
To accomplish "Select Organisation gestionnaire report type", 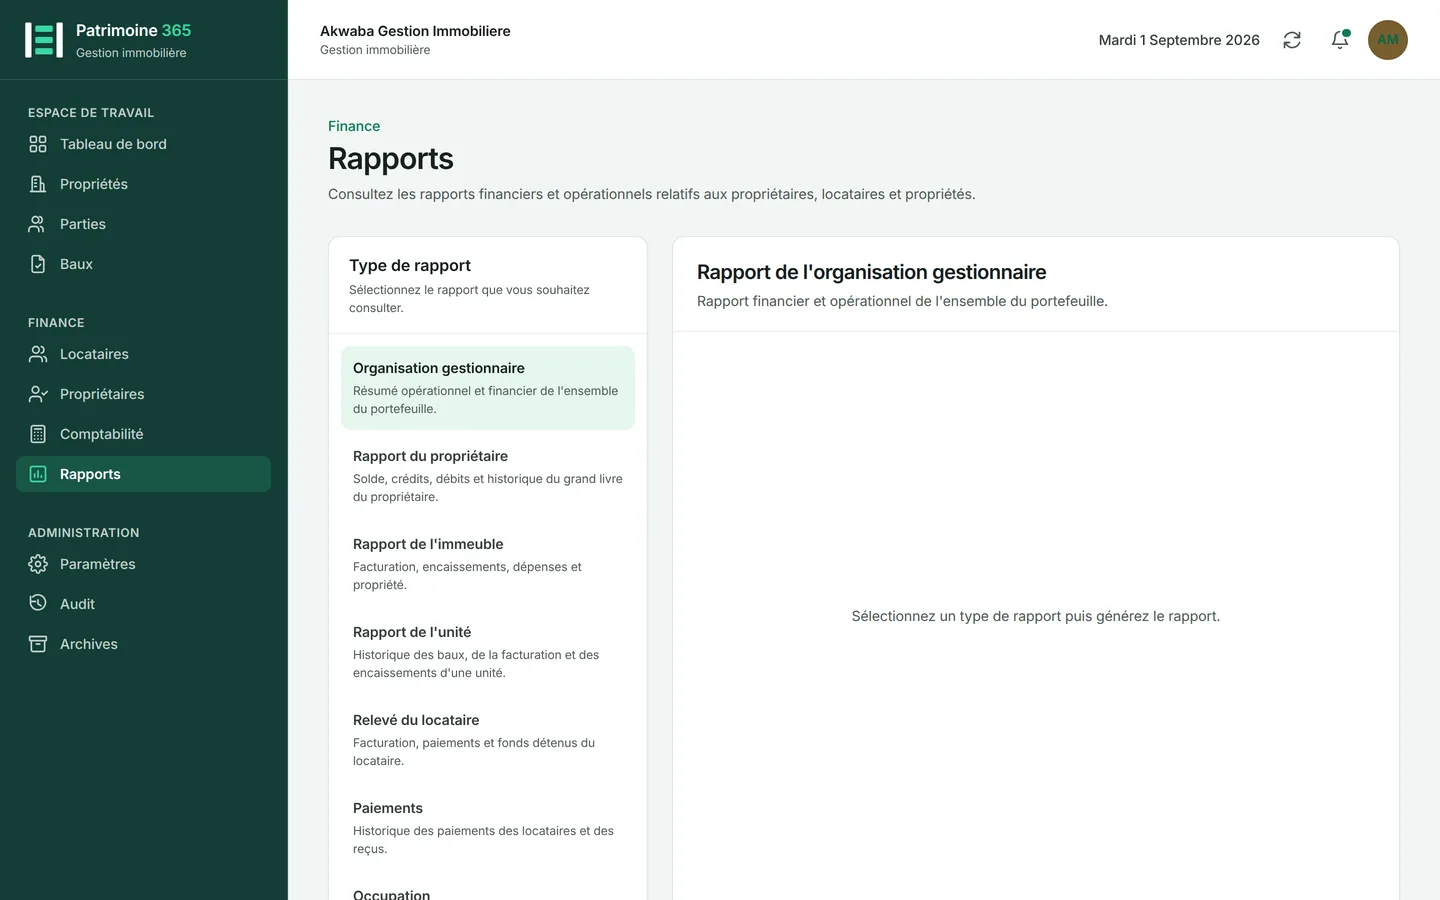I will click(488, 388).
